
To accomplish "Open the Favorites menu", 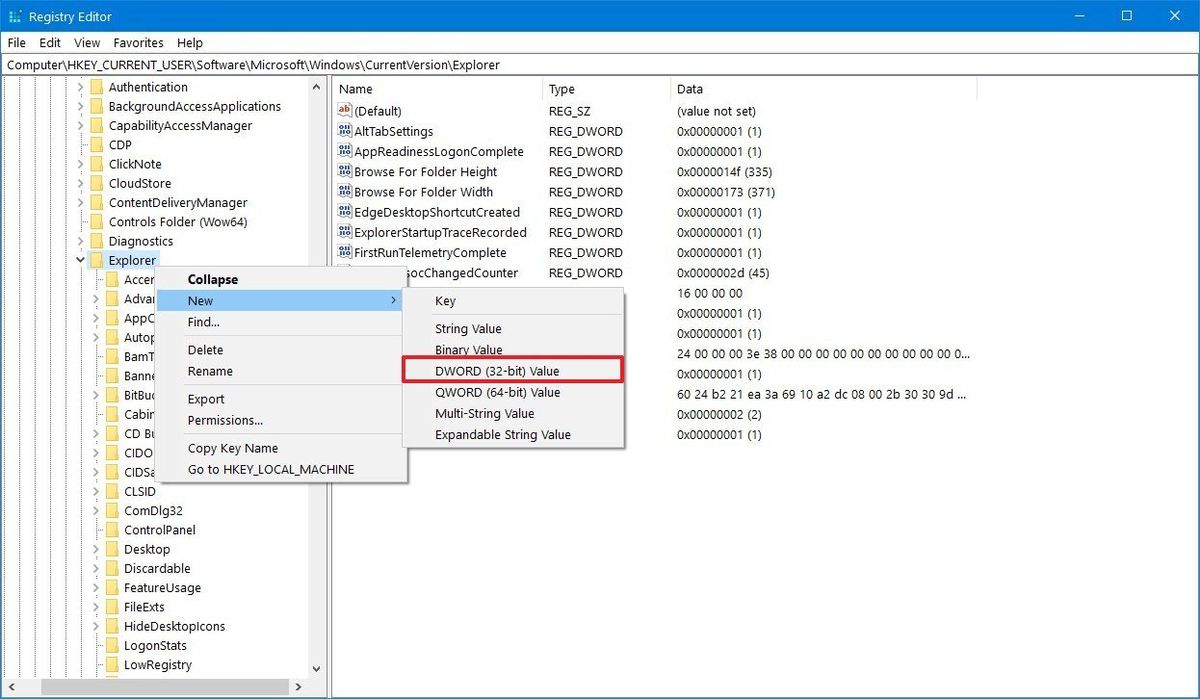I will tap(137, 42).
